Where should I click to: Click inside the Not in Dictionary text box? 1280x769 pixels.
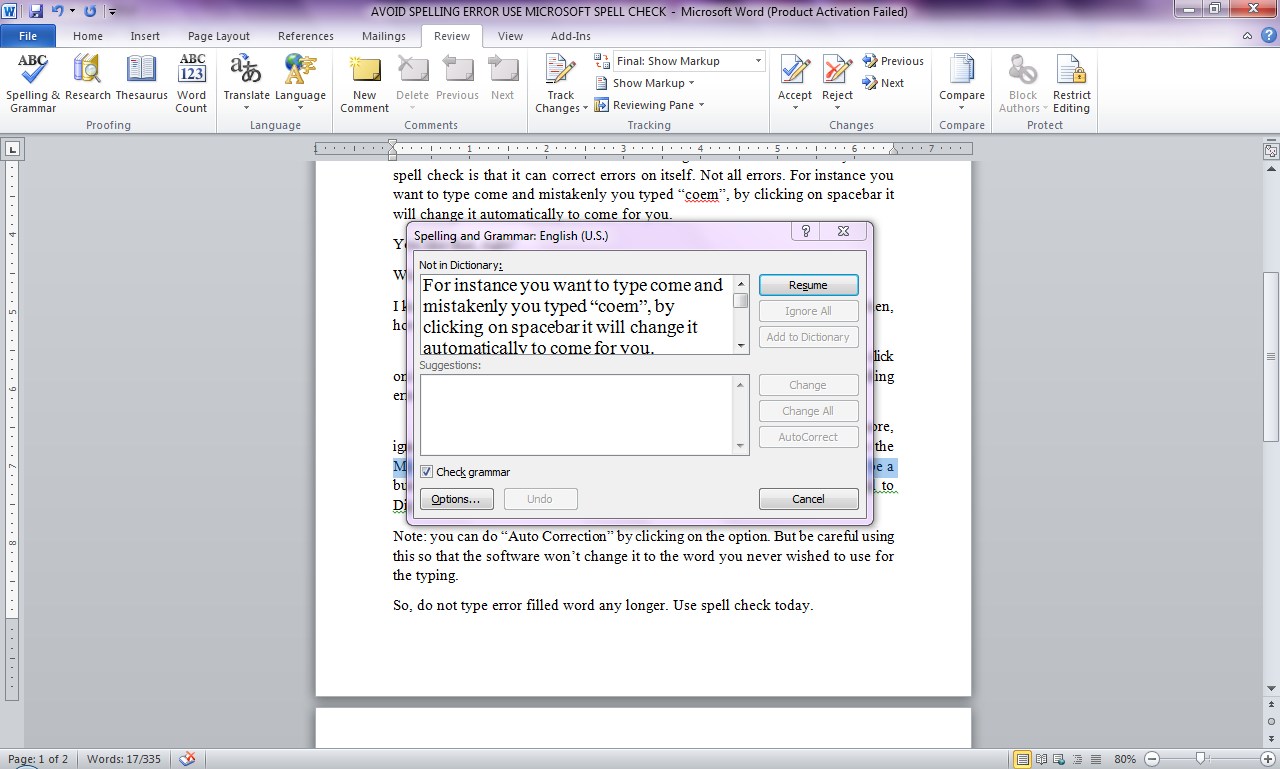pos(577,315)
